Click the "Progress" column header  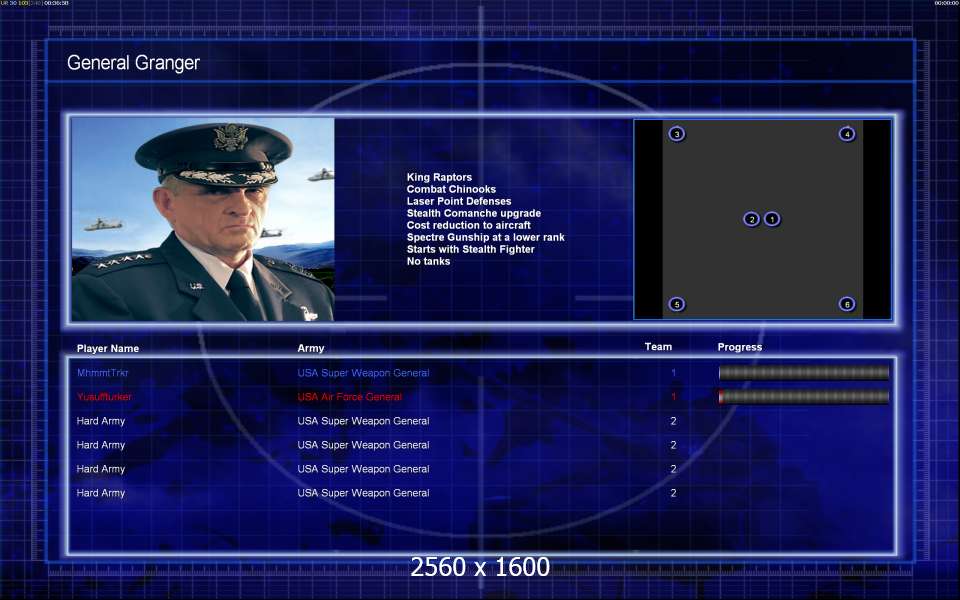(740, 347)
